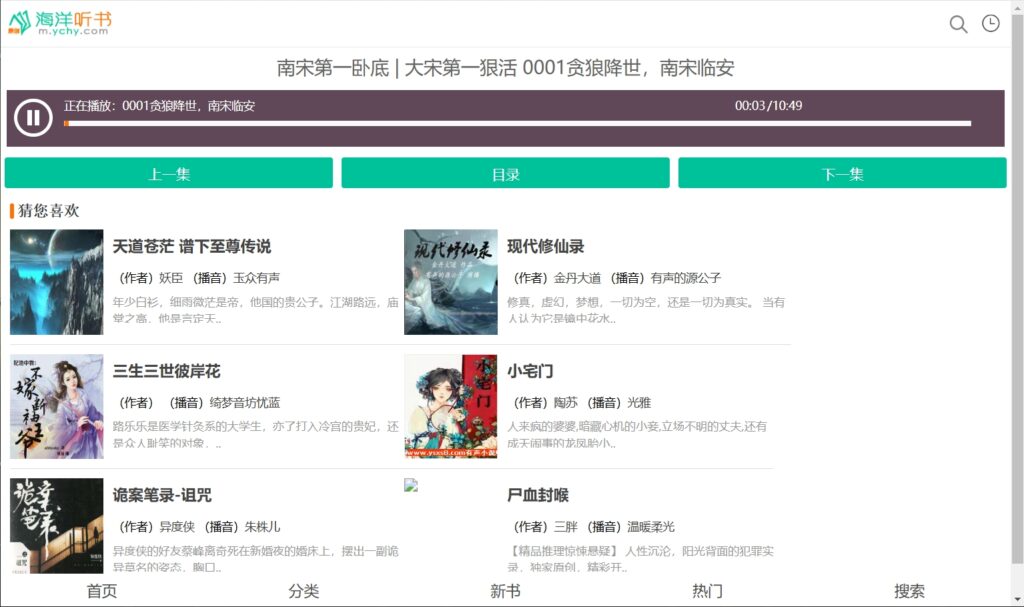The height and width of the screenshot is (607, 1024).
Task: Pause the currently playing audio
Action: point(33,117)
